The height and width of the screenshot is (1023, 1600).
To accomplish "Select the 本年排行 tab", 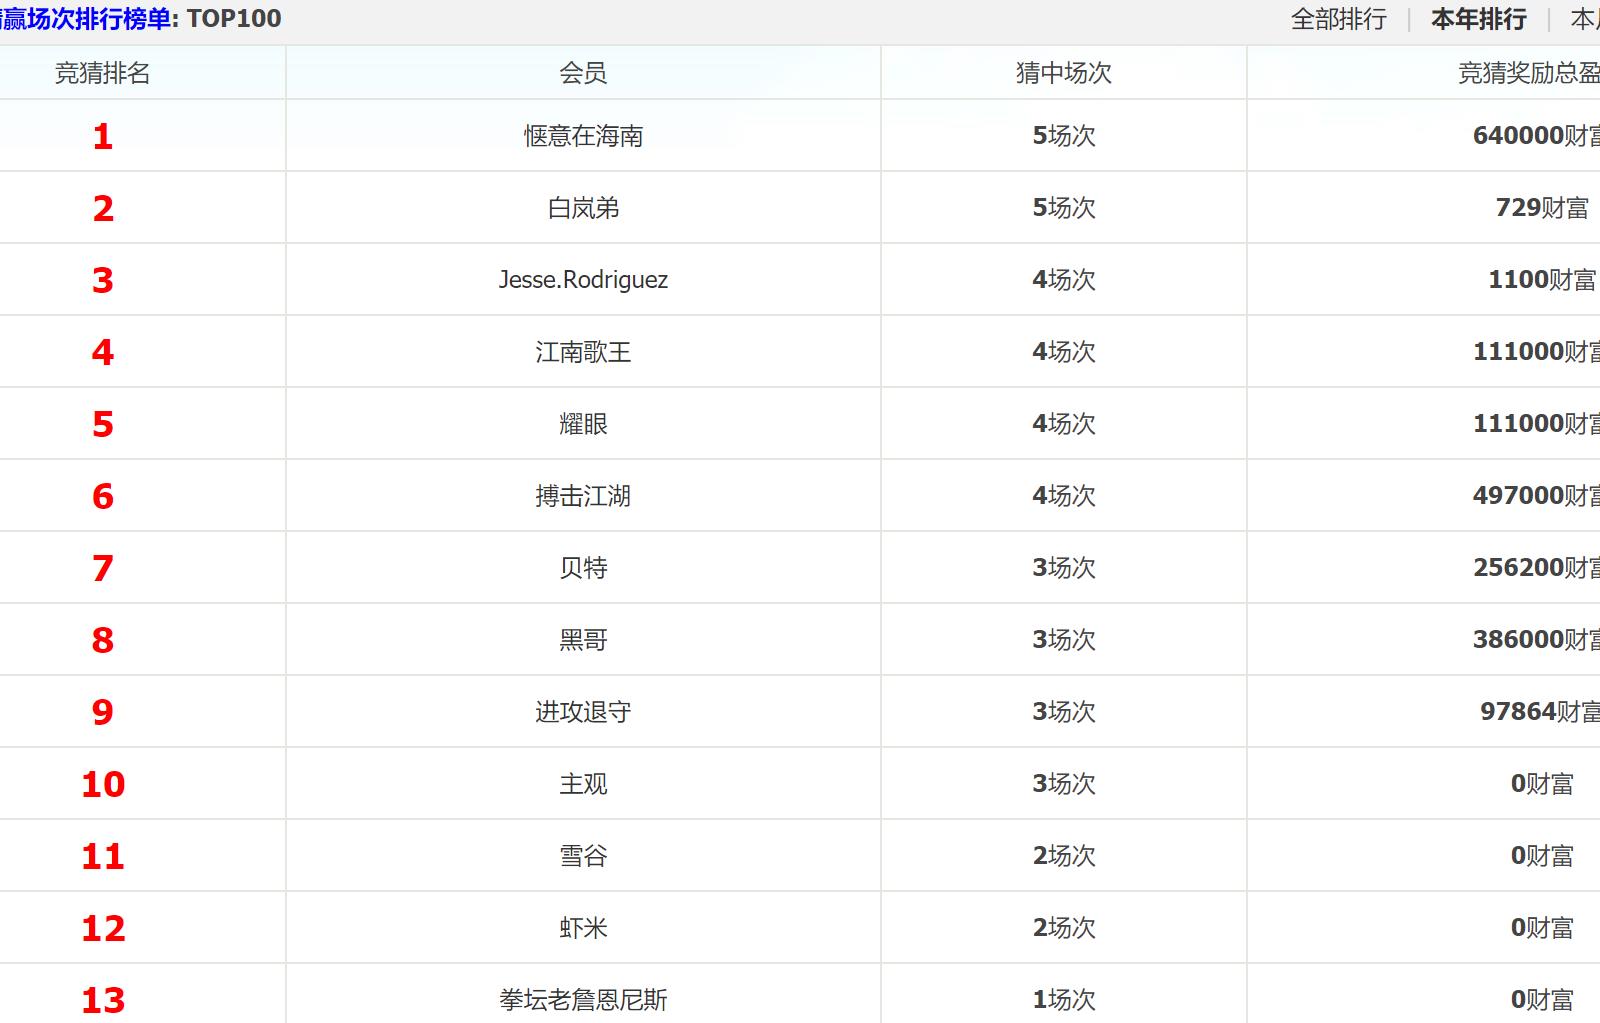I will click(x=1478, y=19).
